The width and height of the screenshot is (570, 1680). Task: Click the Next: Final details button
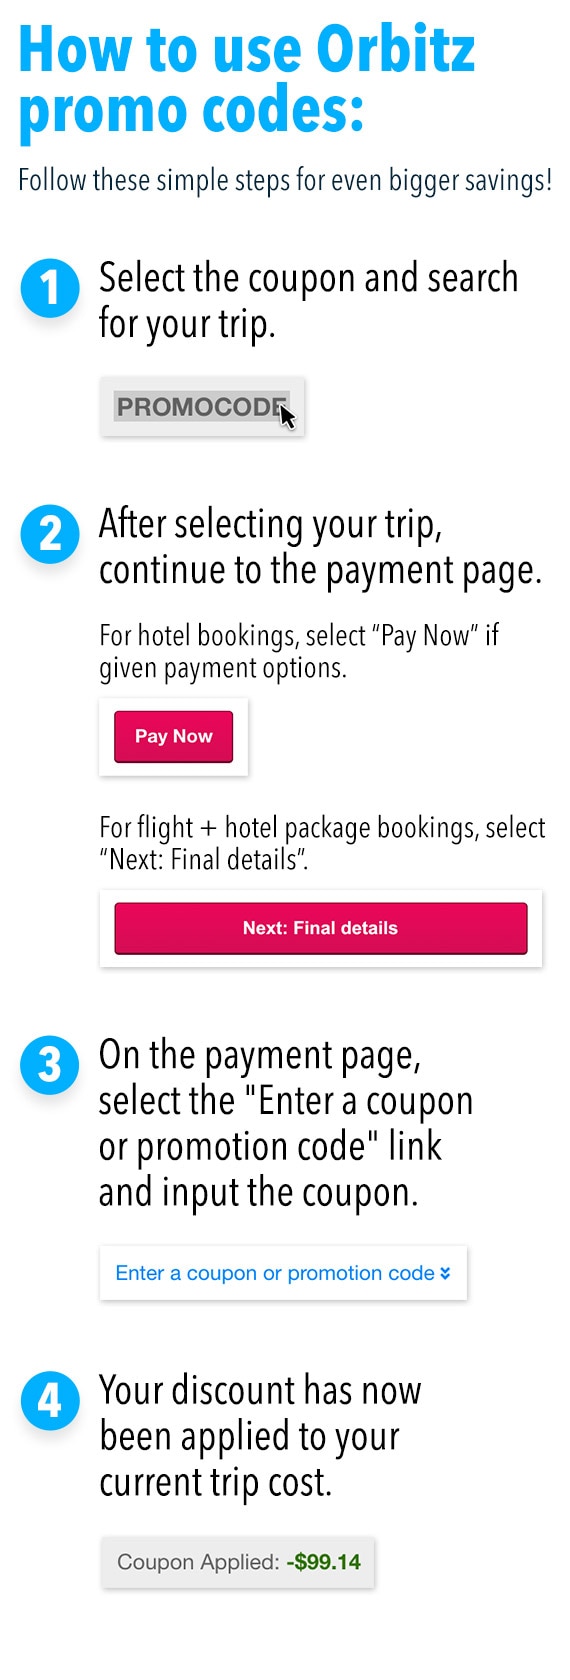click(x=320, y=928)
